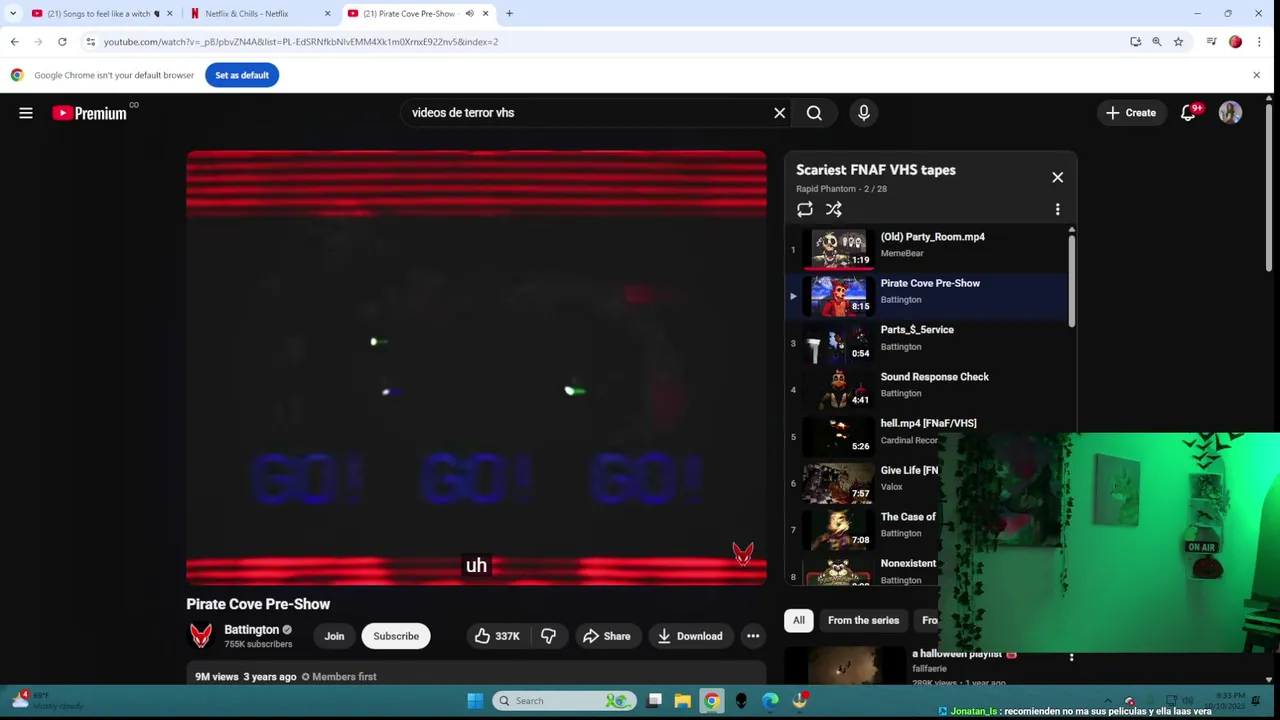Open the YouTube hamburger guide menu
The width and height of the screenshot is (1280, 720).
click(x=26, y=113)
